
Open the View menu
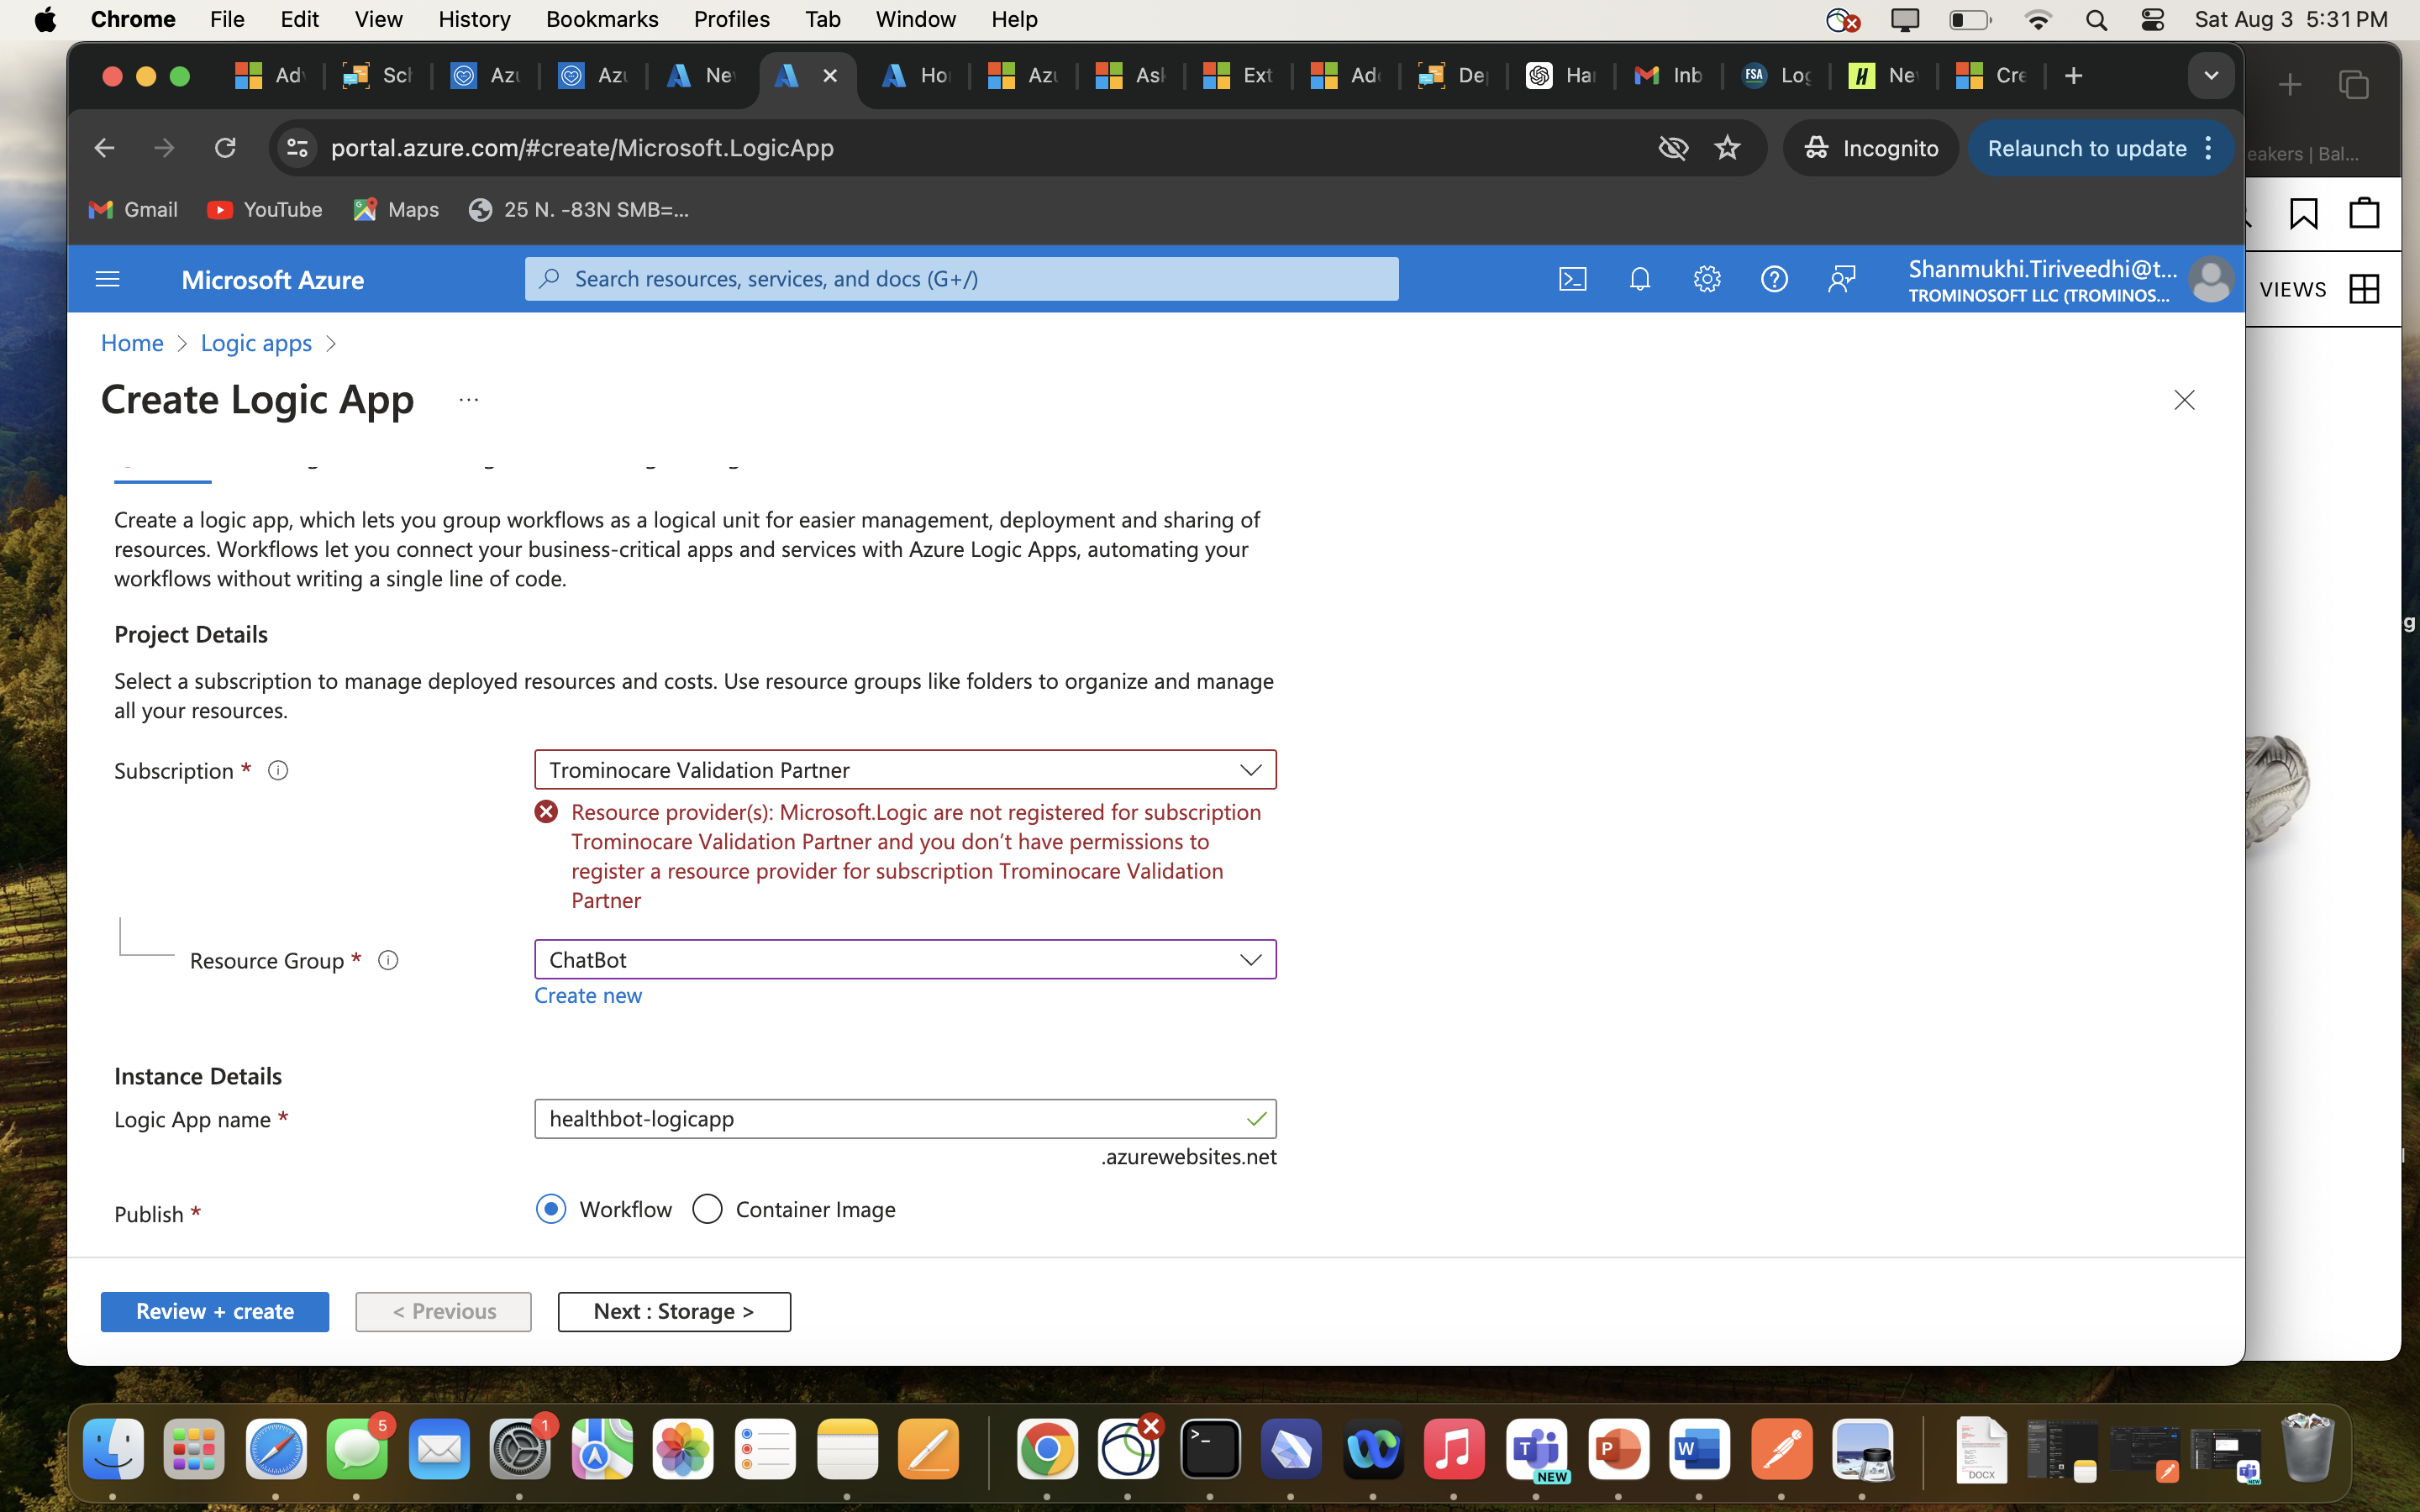(378, 20)
